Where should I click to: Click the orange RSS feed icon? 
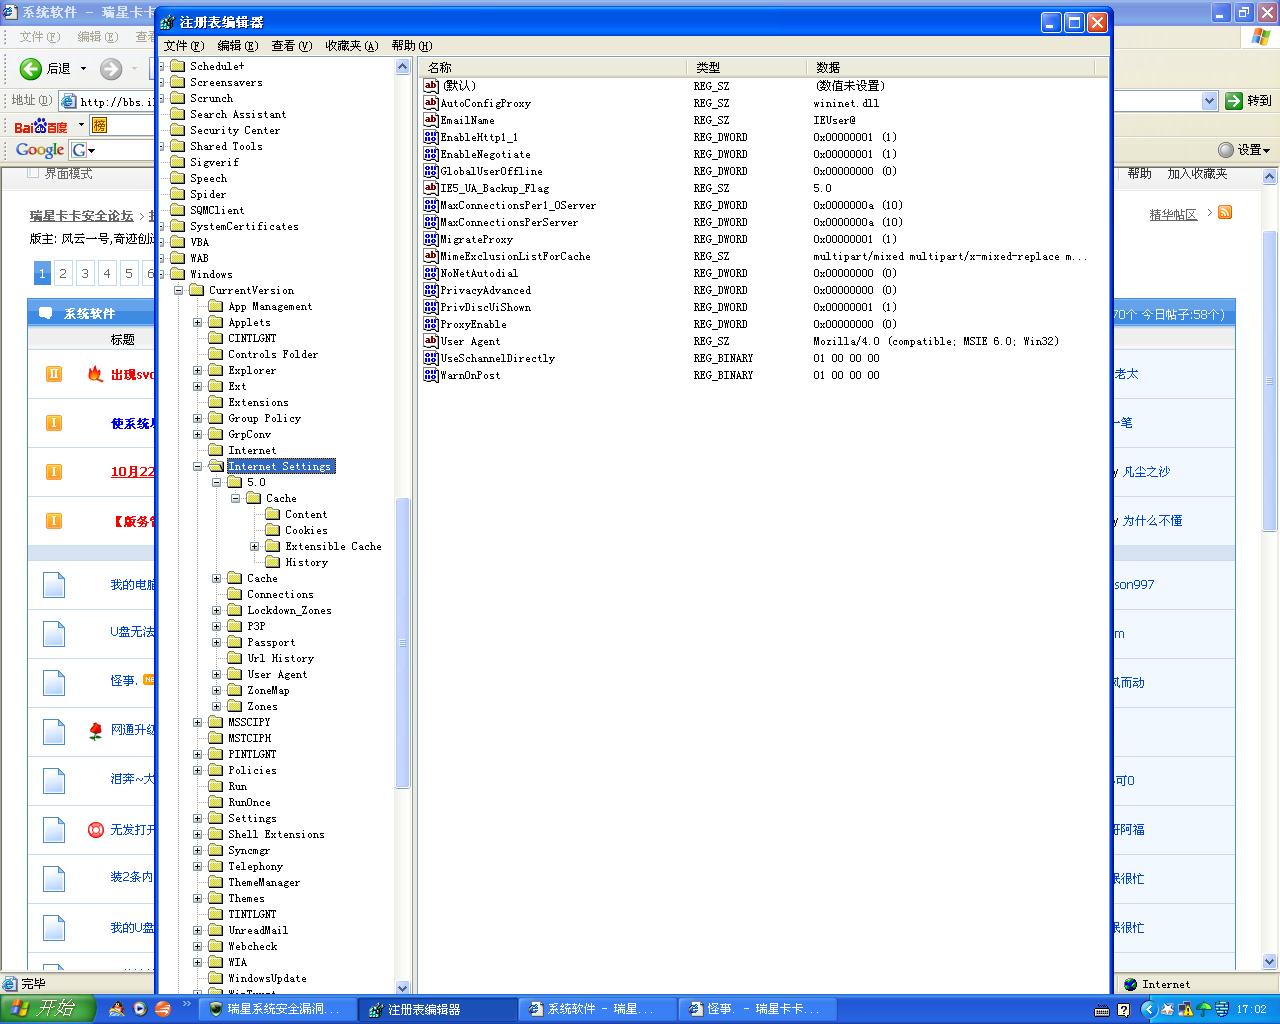pyautogui.click(x=1225, y=212)
